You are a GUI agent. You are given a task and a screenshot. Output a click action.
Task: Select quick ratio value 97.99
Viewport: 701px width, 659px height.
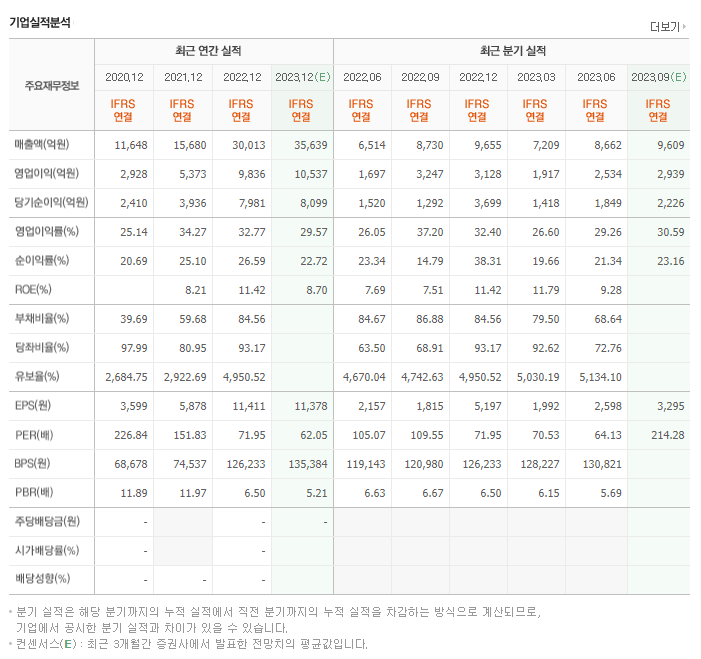[134, 348]
